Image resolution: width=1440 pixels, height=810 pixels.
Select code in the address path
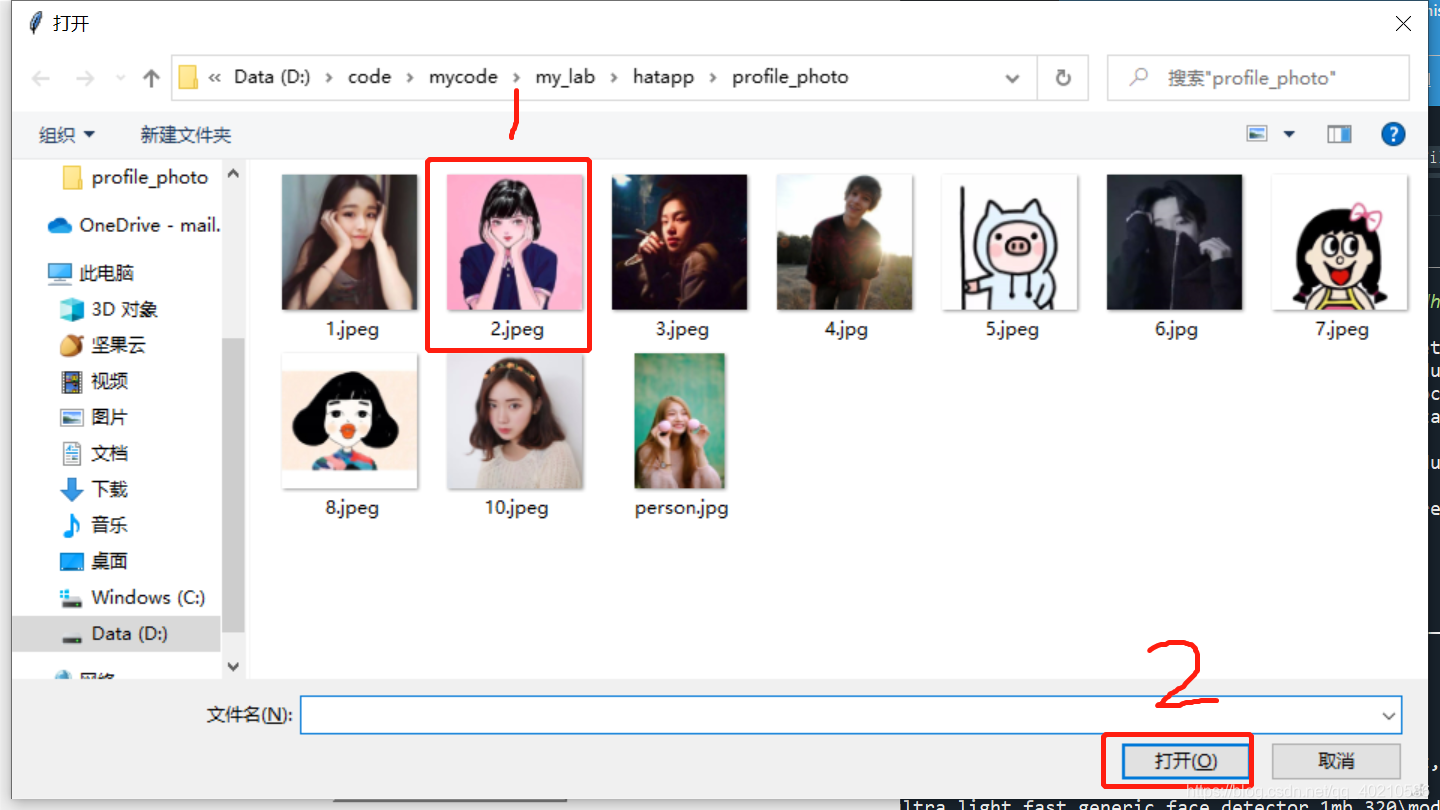[369, 77]
